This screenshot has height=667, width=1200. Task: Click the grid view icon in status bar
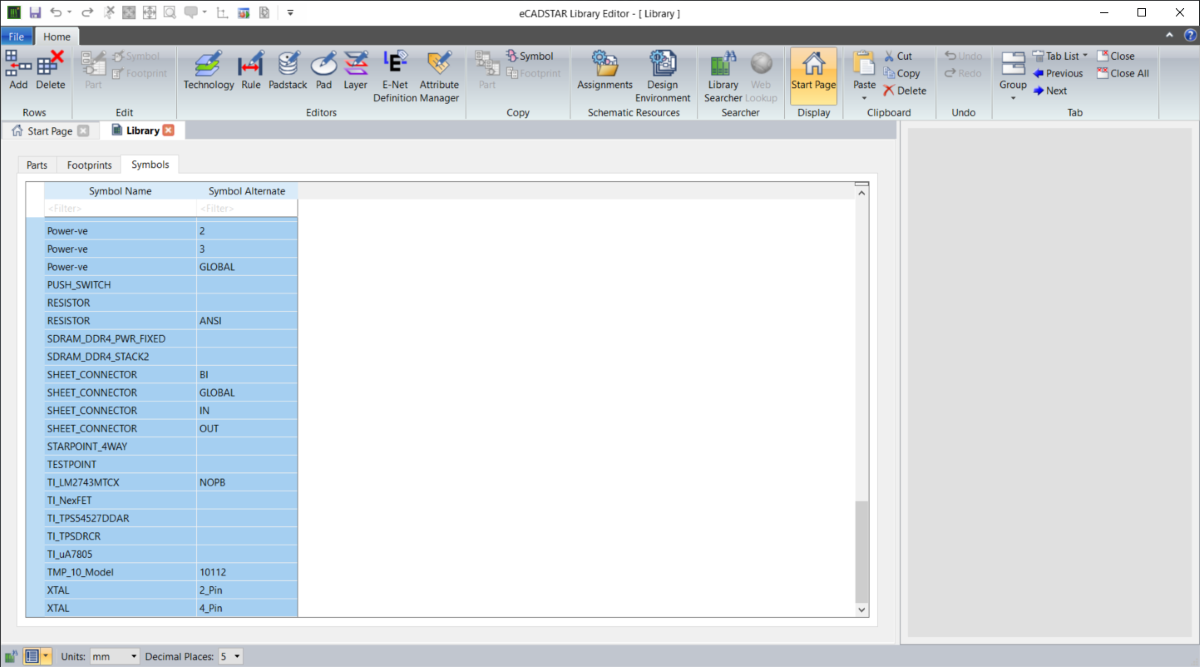31,656
